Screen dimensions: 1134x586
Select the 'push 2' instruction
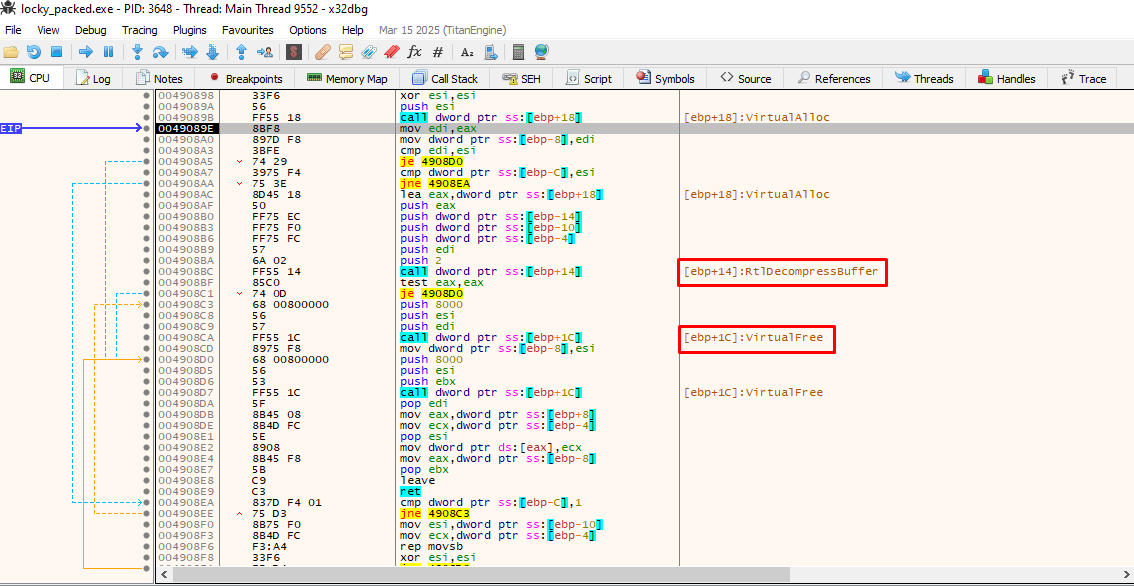coord(419,260)
